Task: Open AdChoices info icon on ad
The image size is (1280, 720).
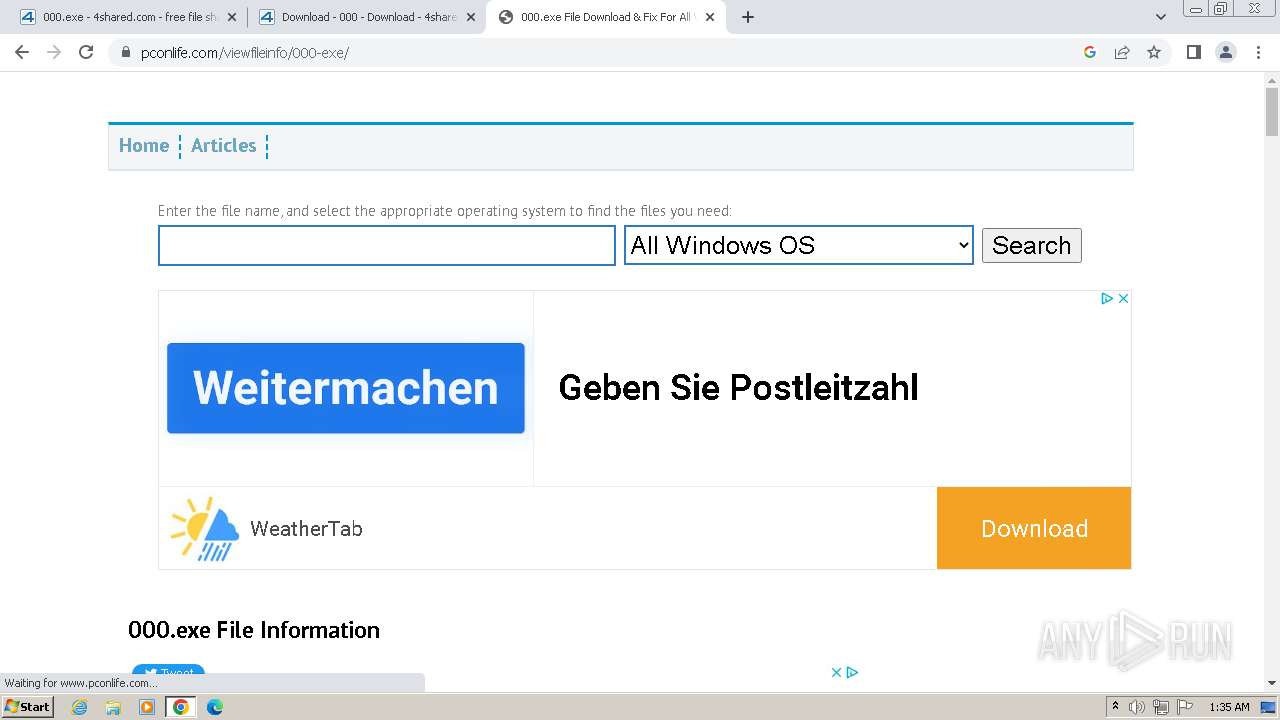Action: pyautogui.click(x=1107, y=298)
